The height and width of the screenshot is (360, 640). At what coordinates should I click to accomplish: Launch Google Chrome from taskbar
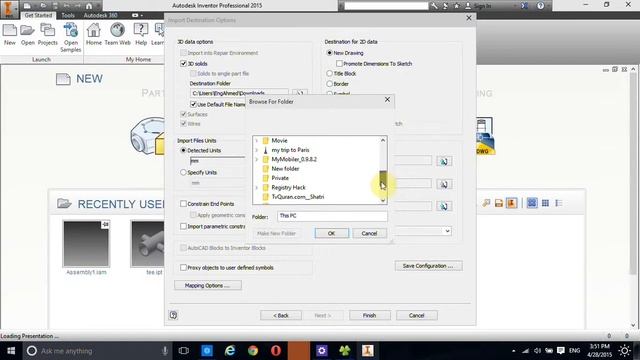click(253, 351)
